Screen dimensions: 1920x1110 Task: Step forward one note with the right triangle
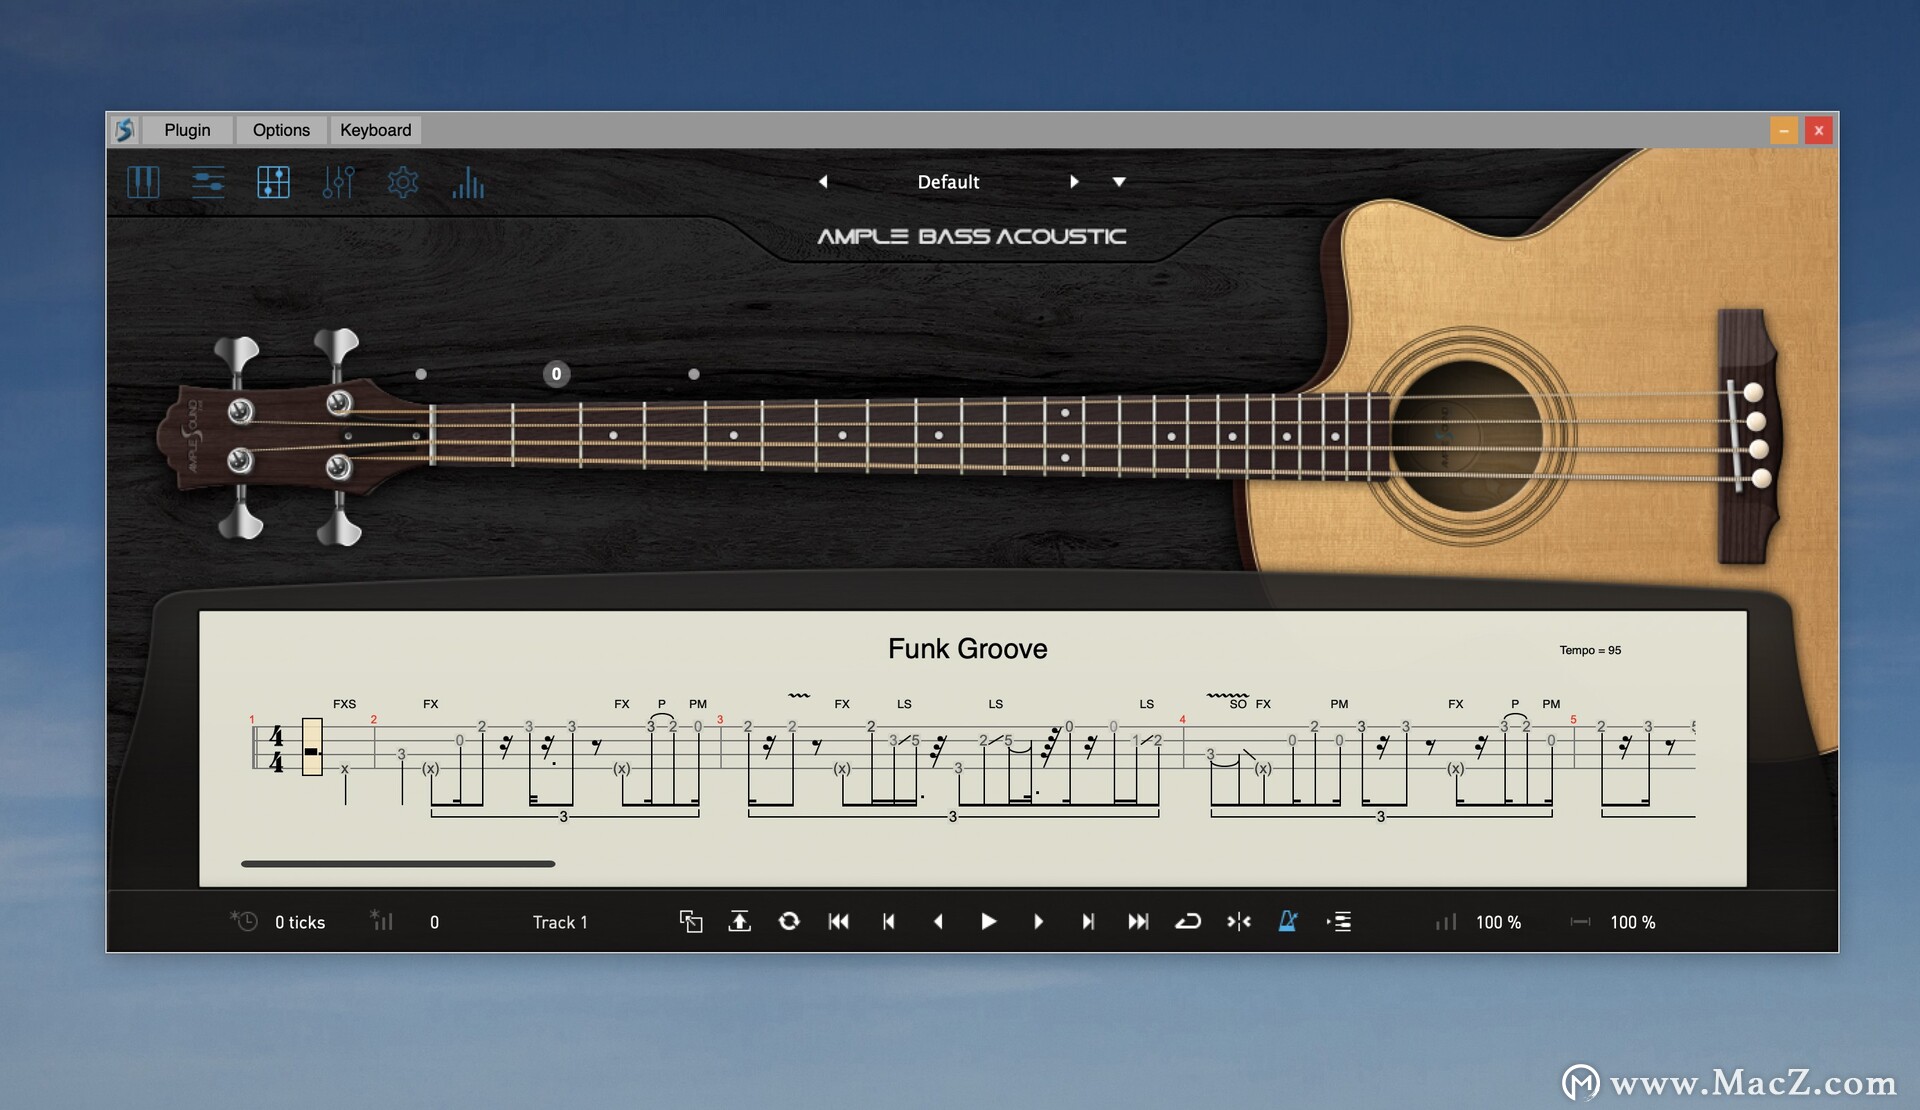[1038, 921]
